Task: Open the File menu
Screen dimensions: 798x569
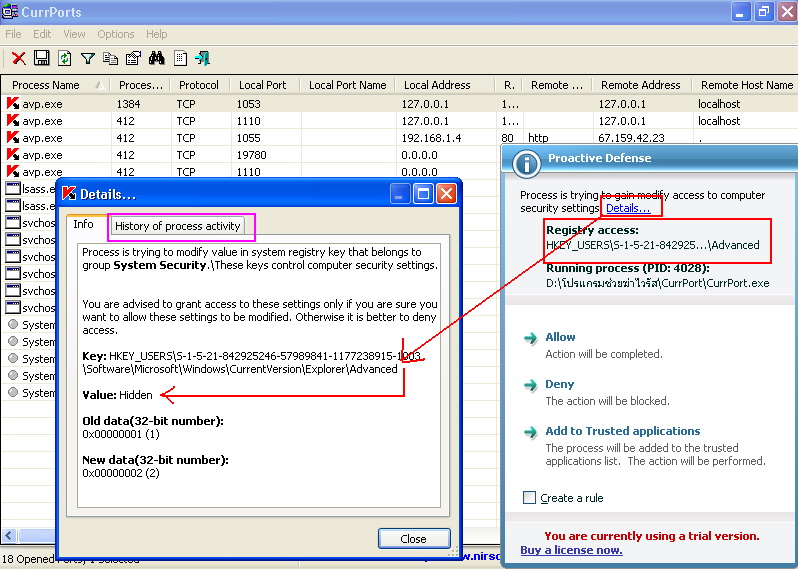Action: (13, 34)
